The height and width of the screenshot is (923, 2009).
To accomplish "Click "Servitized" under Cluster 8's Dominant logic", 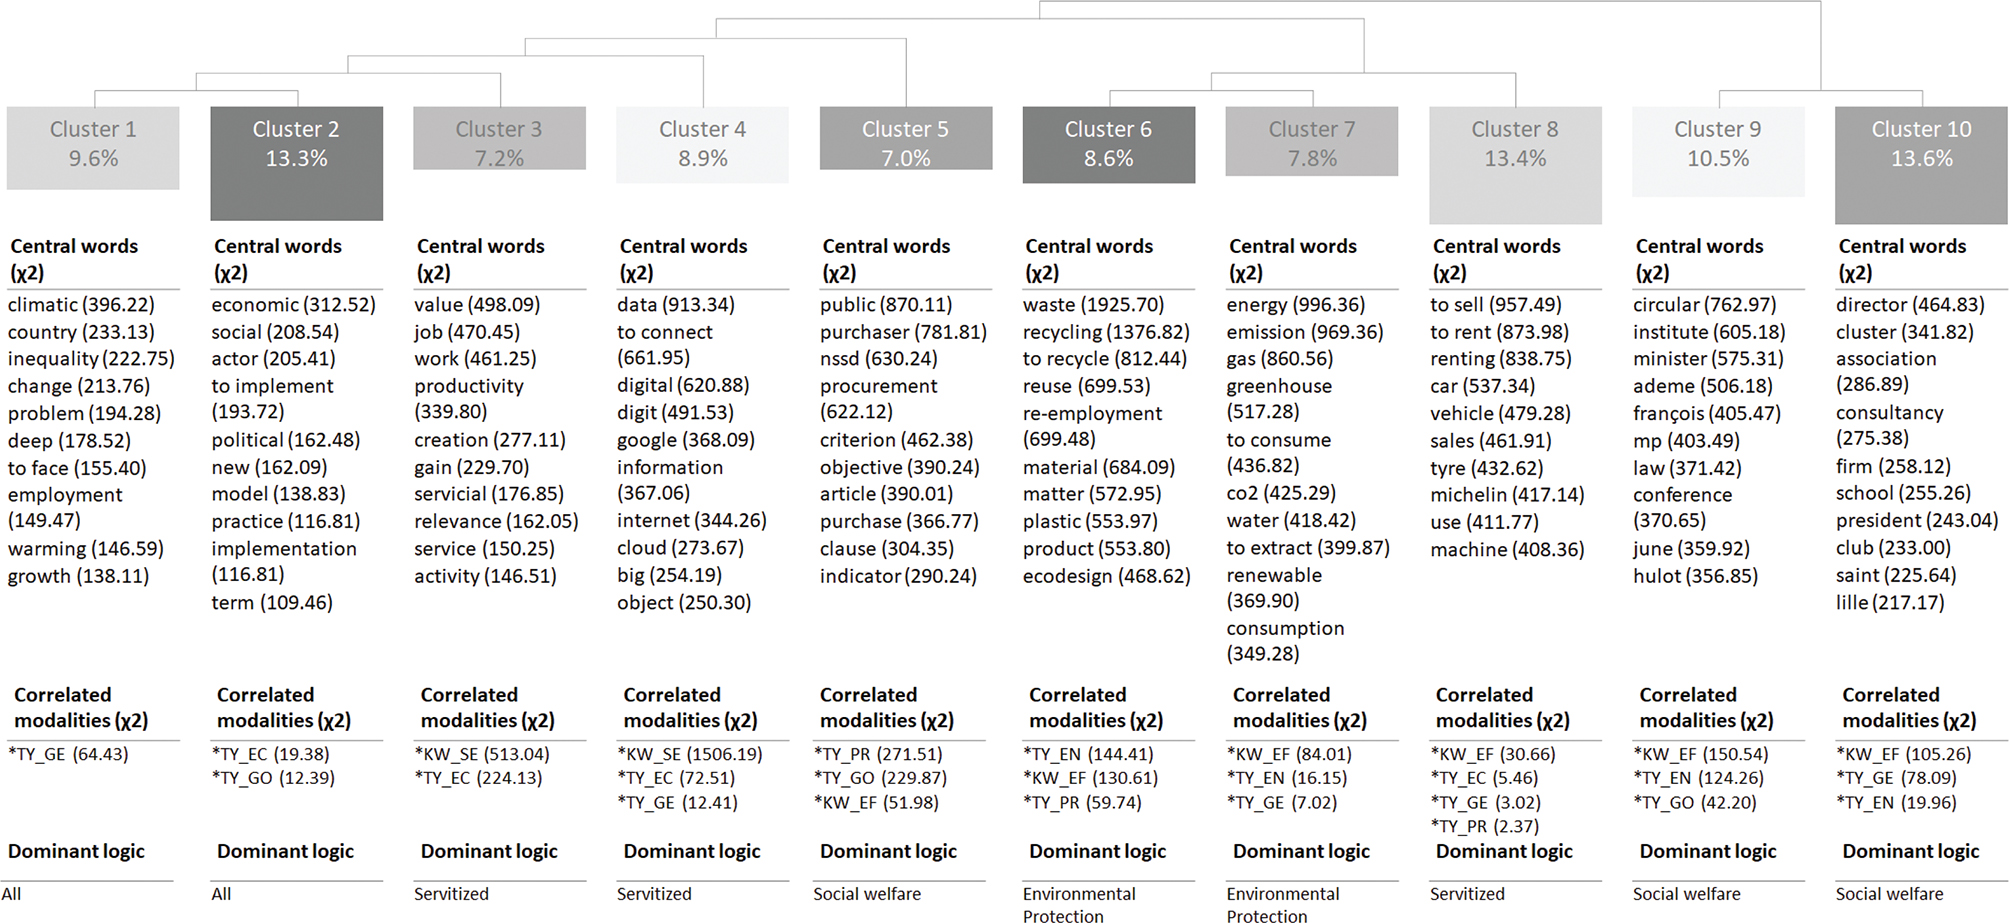I will pyautogui.click(x=1466, y=894).
